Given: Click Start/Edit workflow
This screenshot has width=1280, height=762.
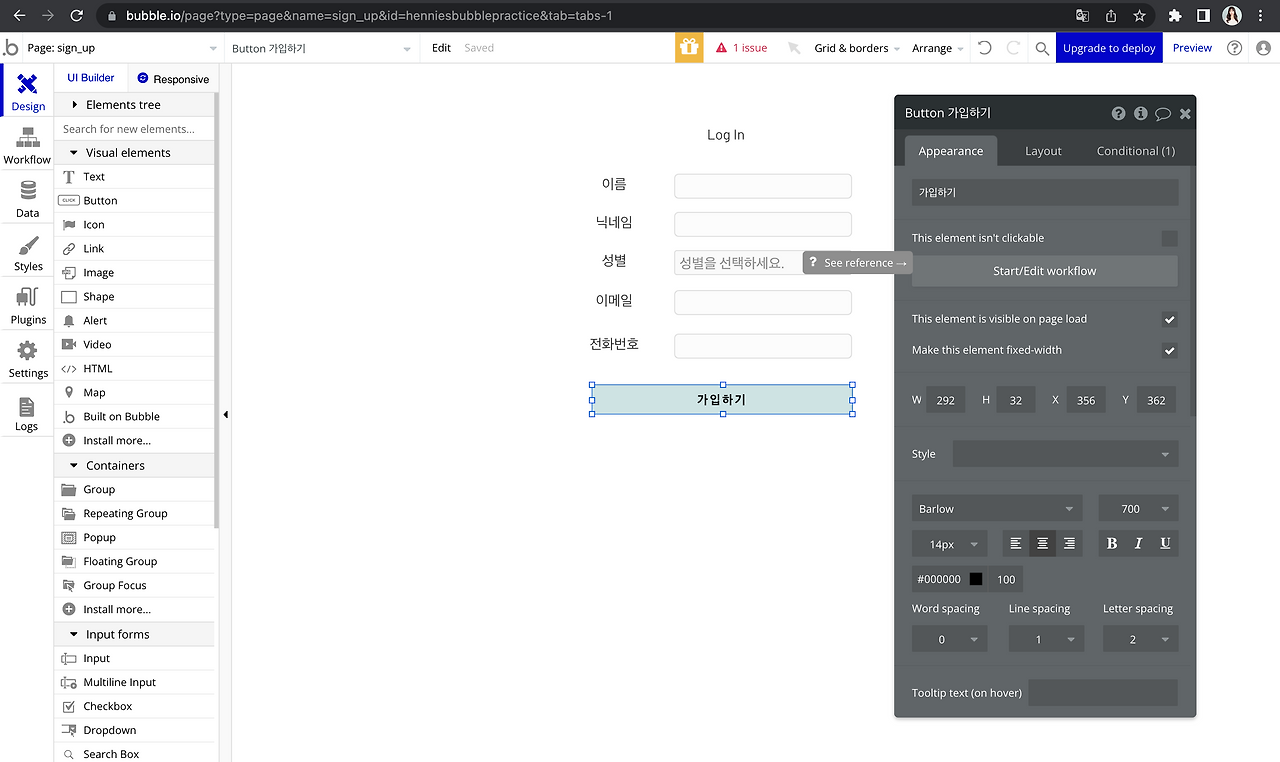Looking at the screenshot, I should point(1043,271).
